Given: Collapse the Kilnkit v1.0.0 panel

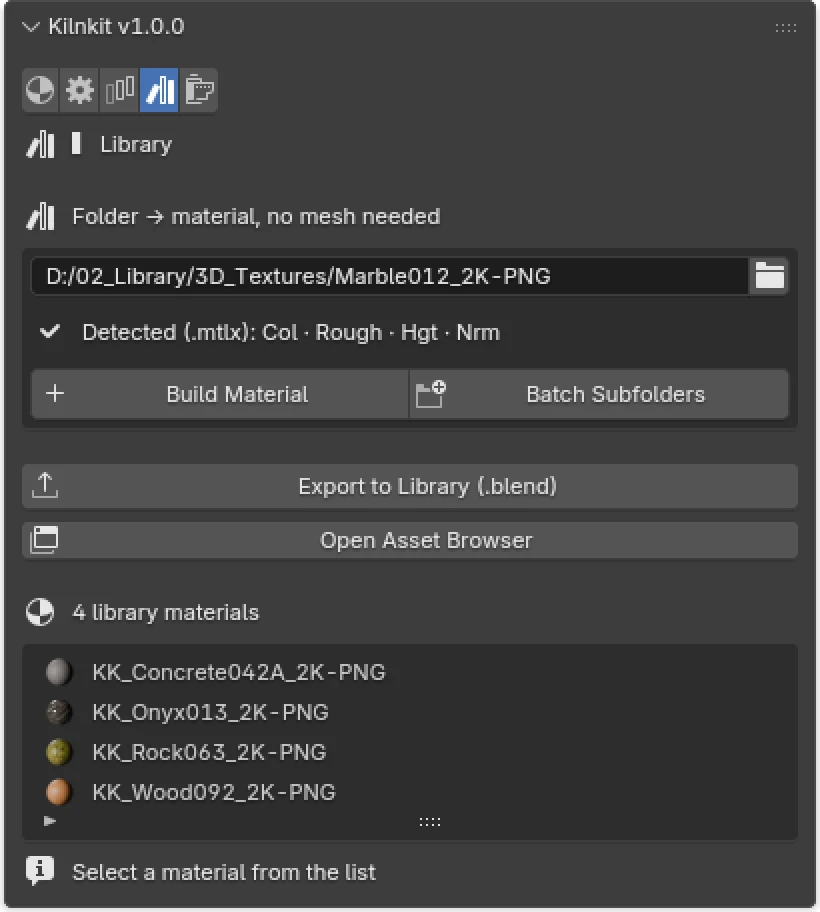Looking at the screenshot, I should 30,27.
